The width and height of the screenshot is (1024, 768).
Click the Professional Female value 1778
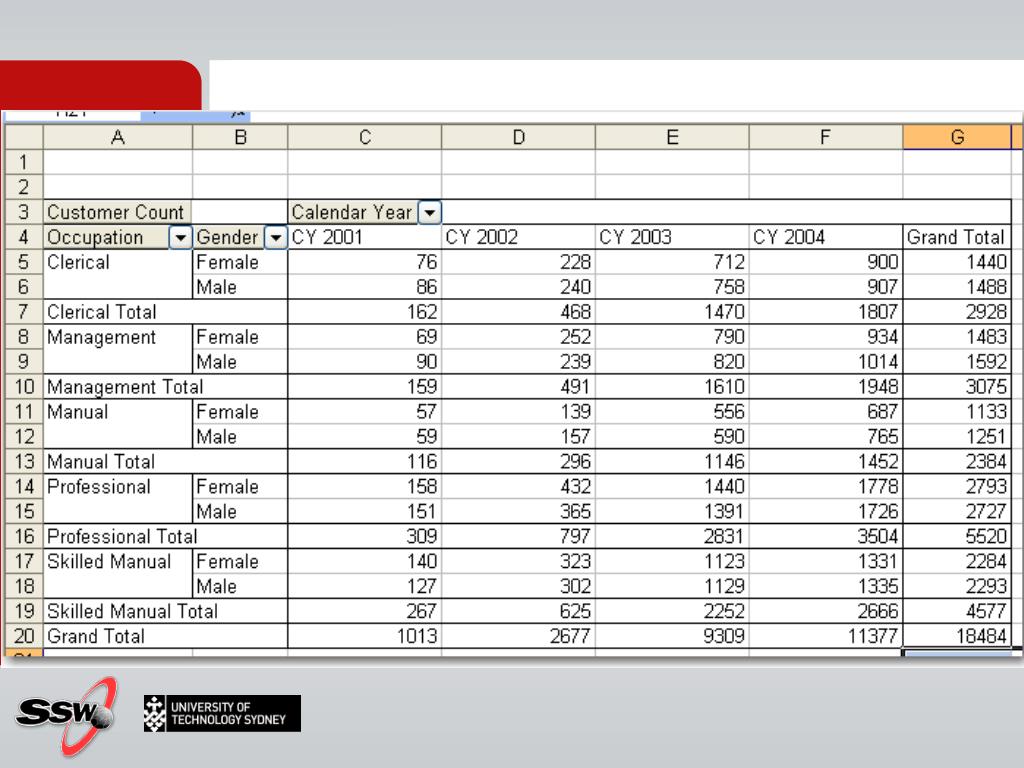[826, 487]
